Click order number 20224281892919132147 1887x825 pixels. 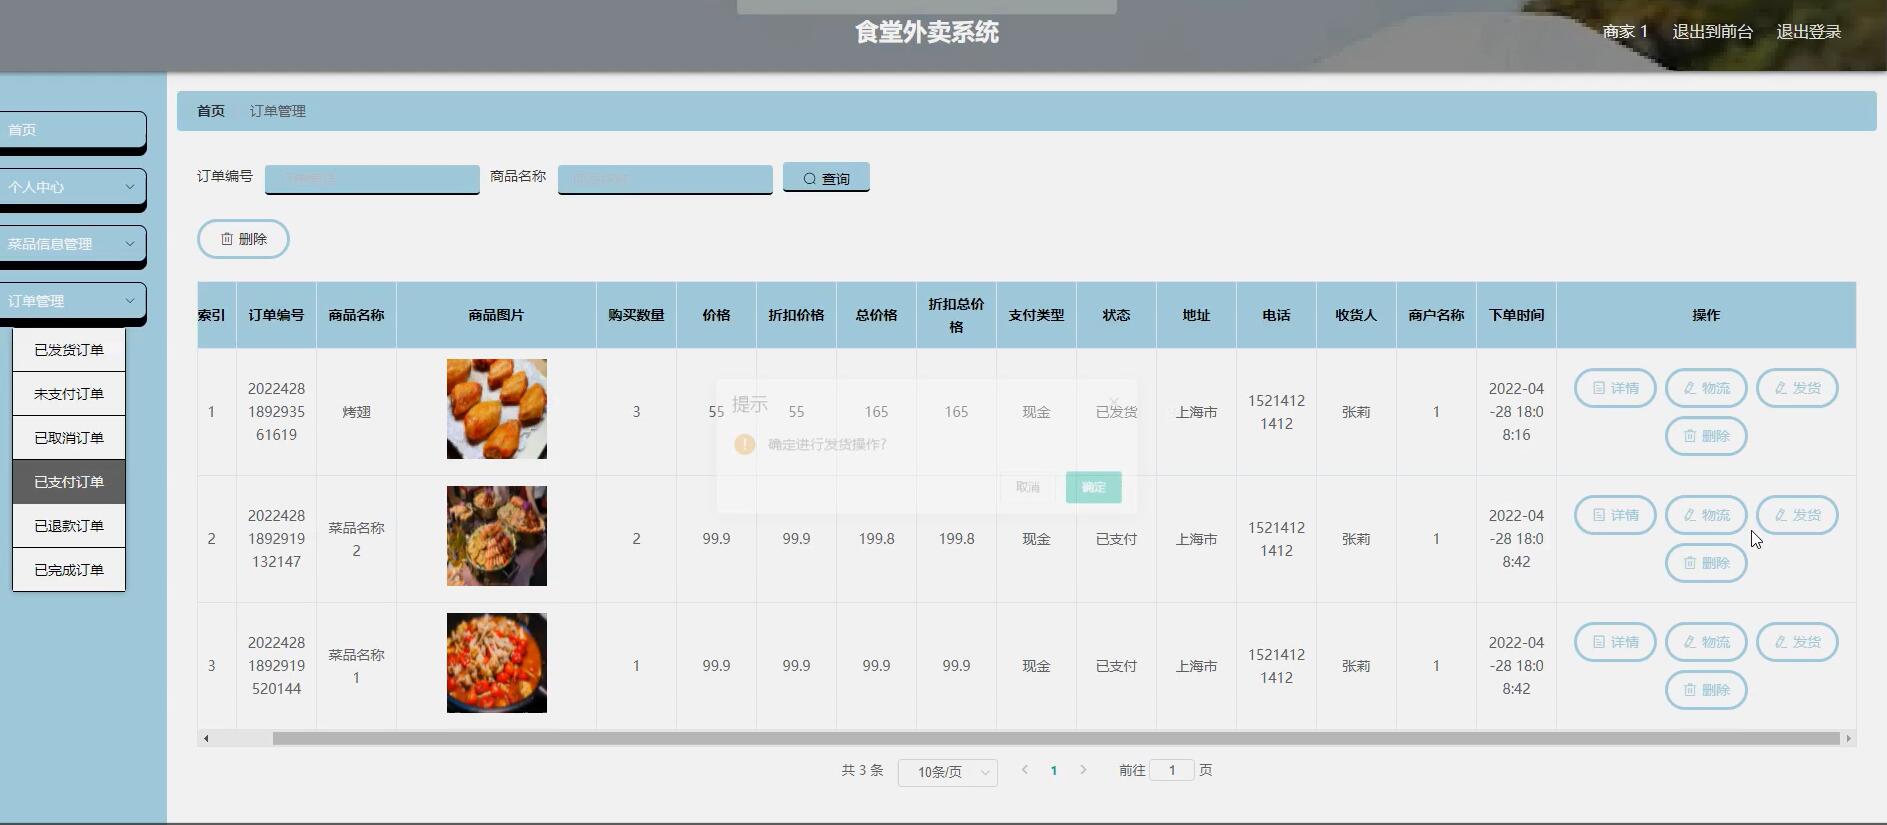click(x=276, y=539)
